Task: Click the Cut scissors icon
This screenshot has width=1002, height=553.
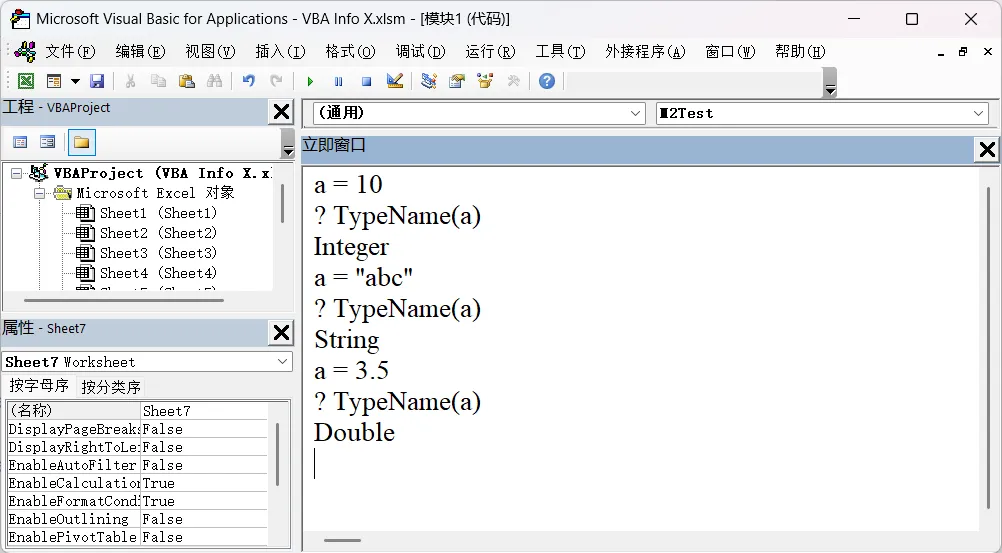Action: (x=130, y=81)
